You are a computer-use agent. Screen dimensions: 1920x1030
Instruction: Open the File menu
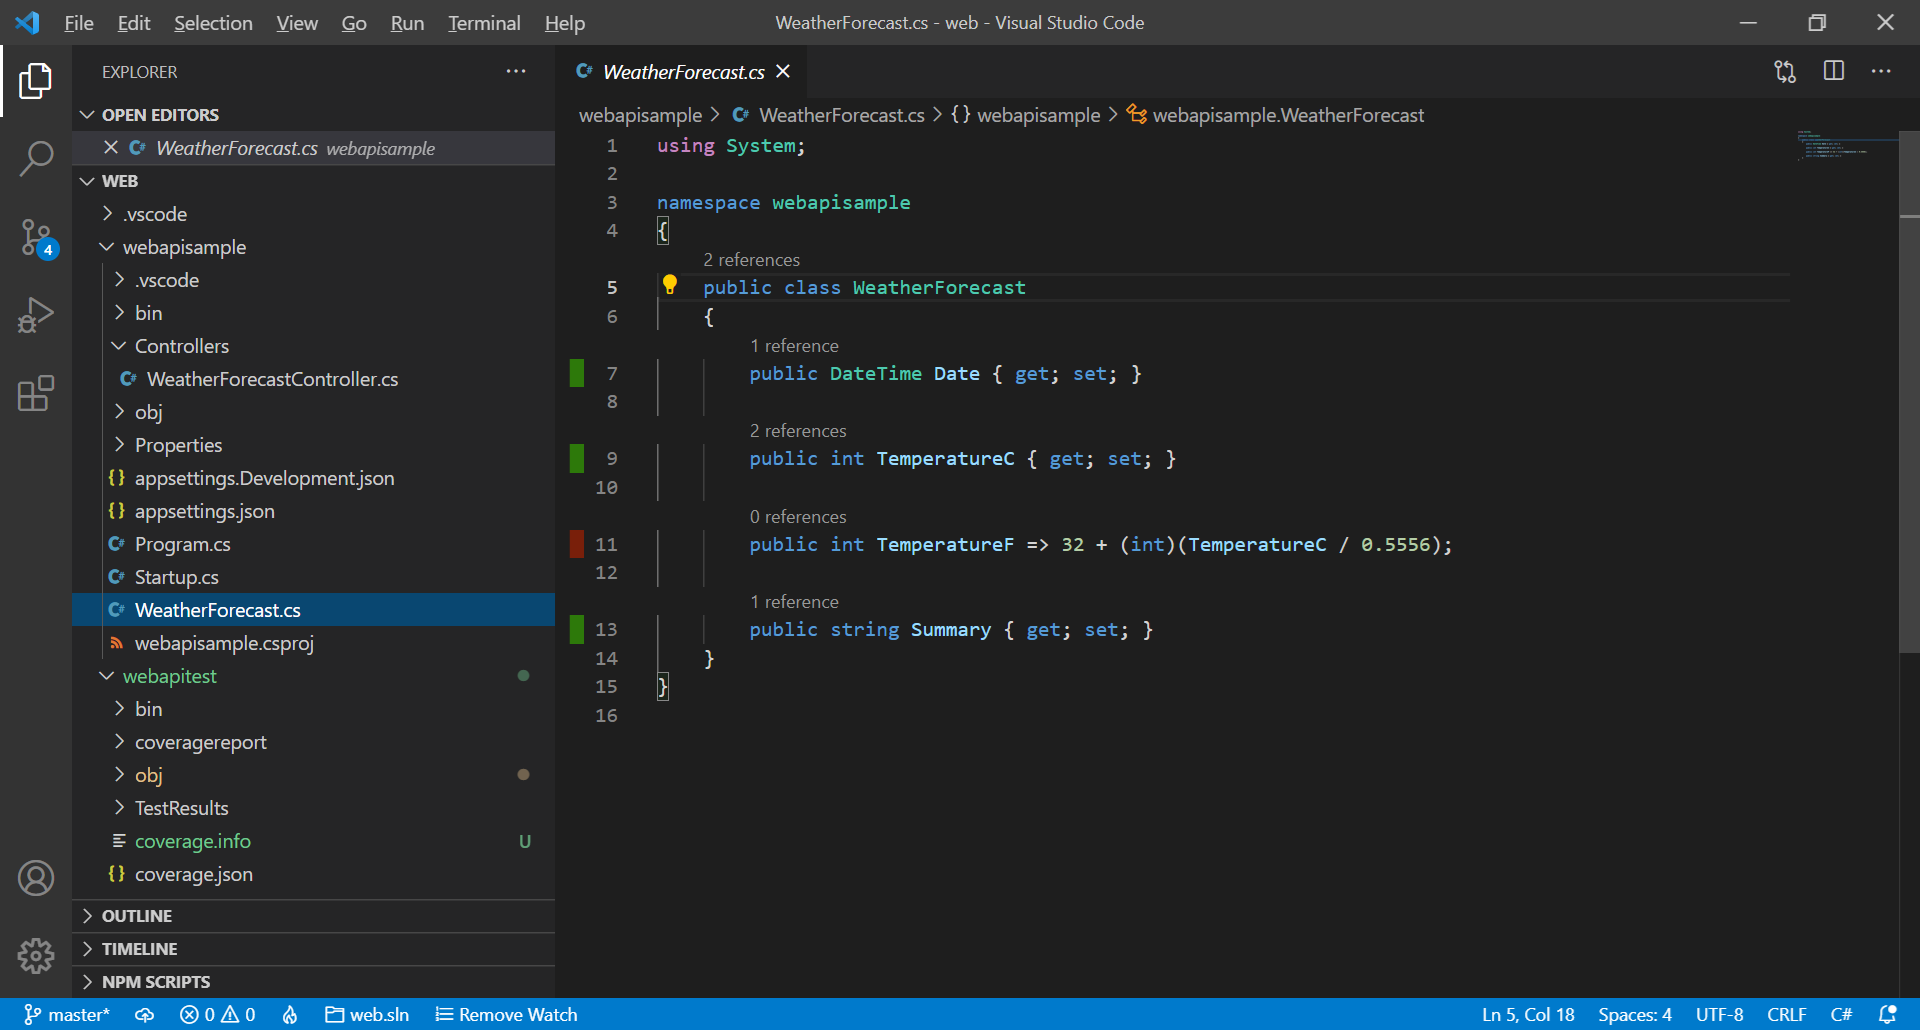click(x=79, y=22)
